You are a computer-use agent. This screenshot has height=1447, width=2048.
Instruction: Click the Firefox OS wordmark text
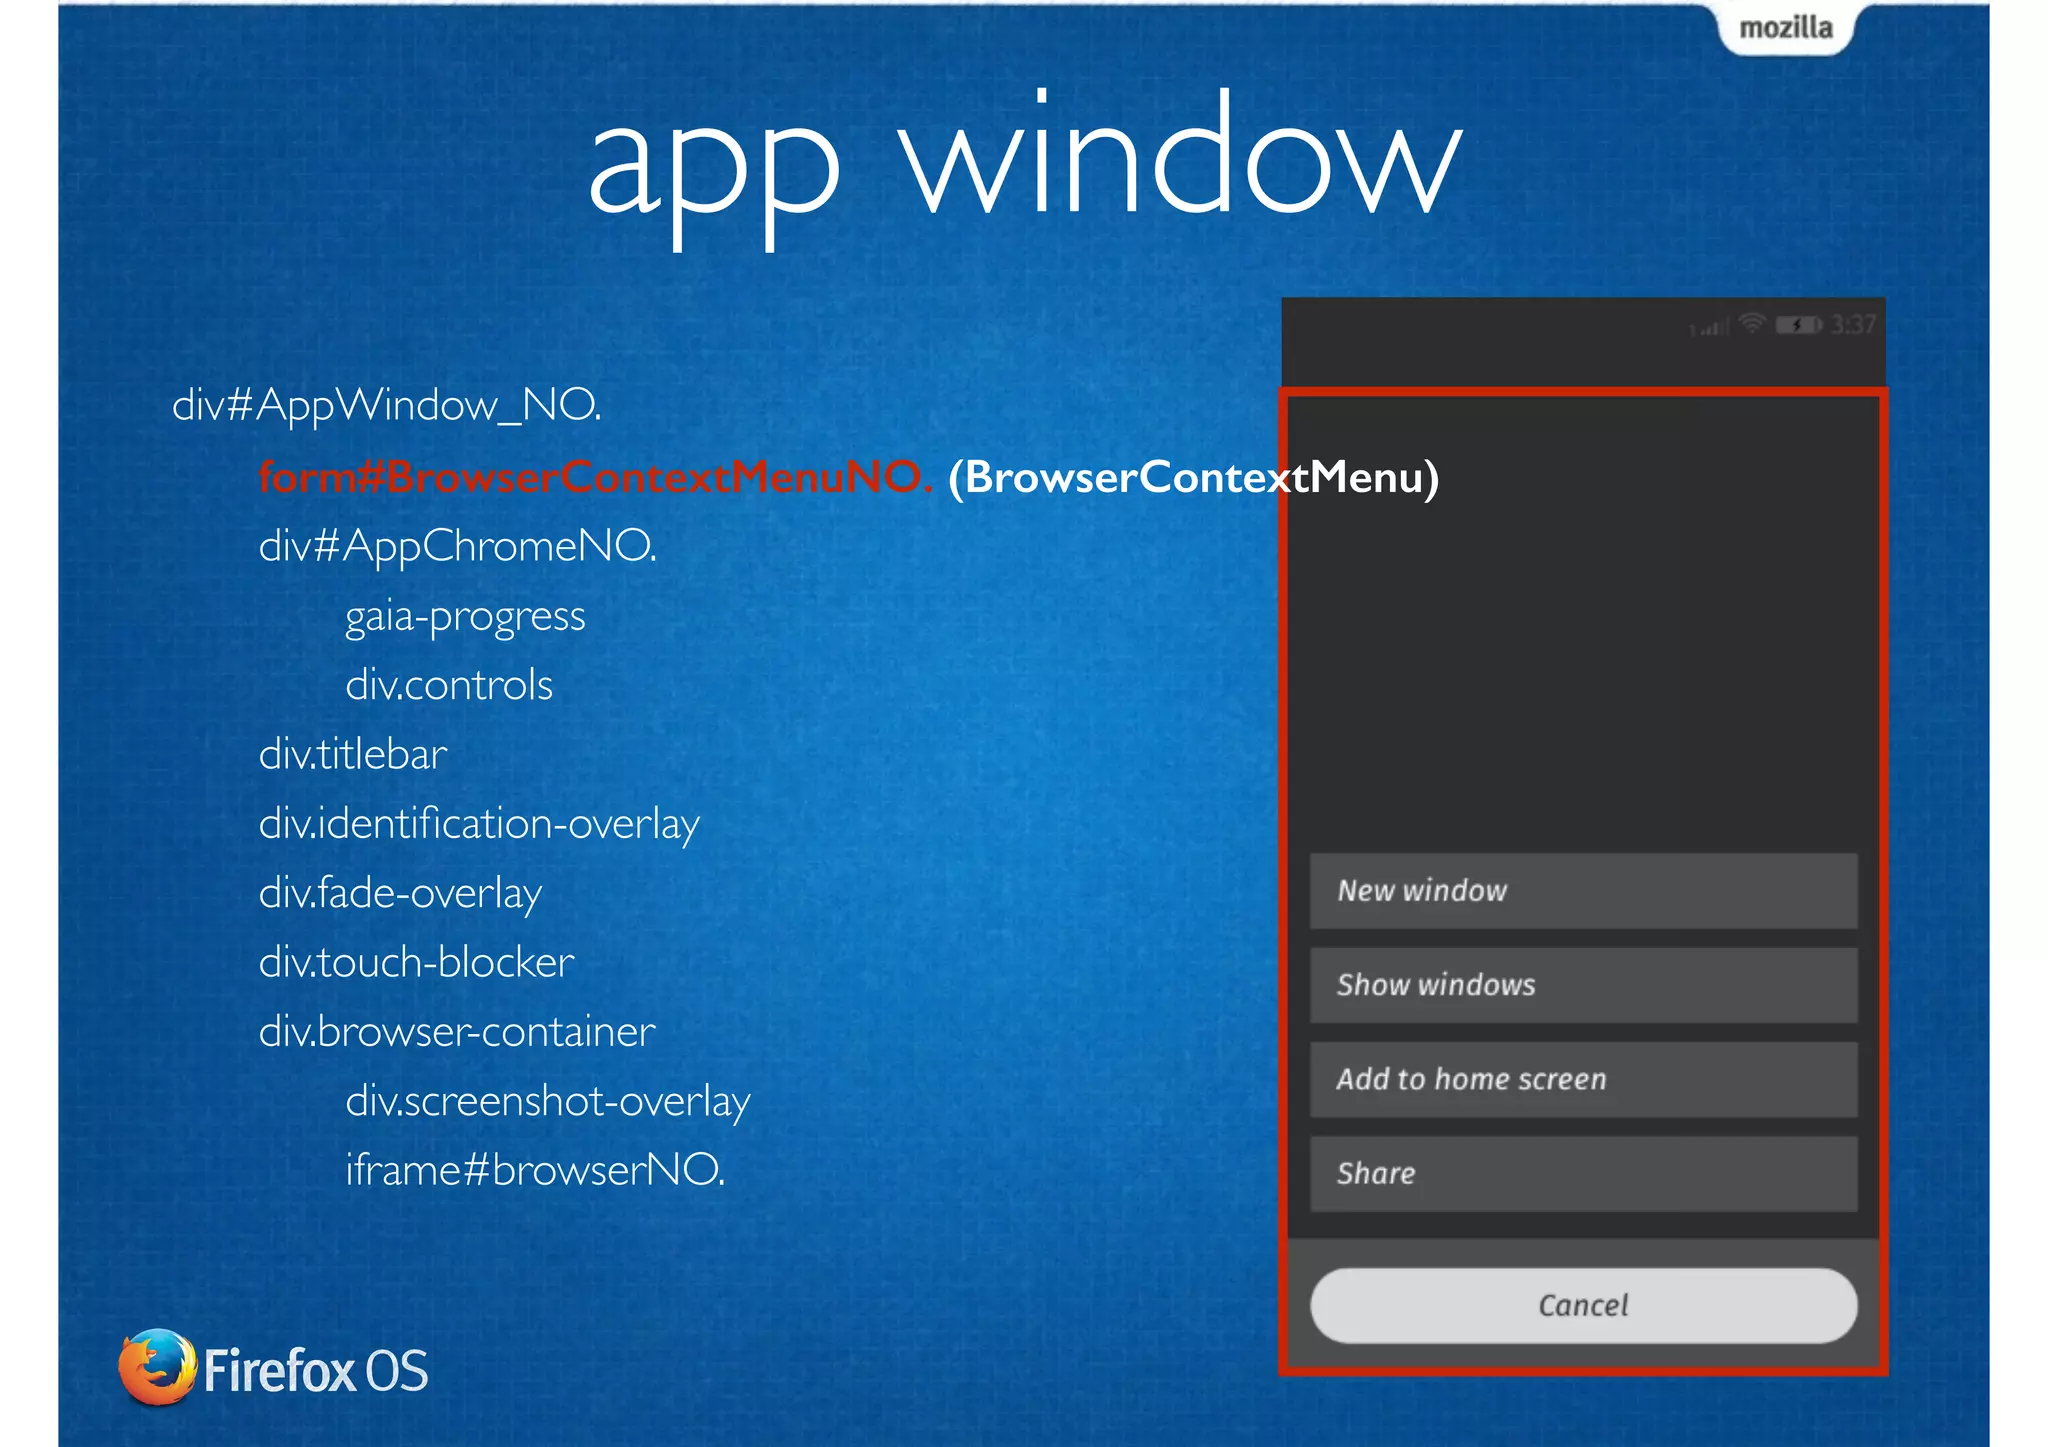click(x=316, y=1370)
